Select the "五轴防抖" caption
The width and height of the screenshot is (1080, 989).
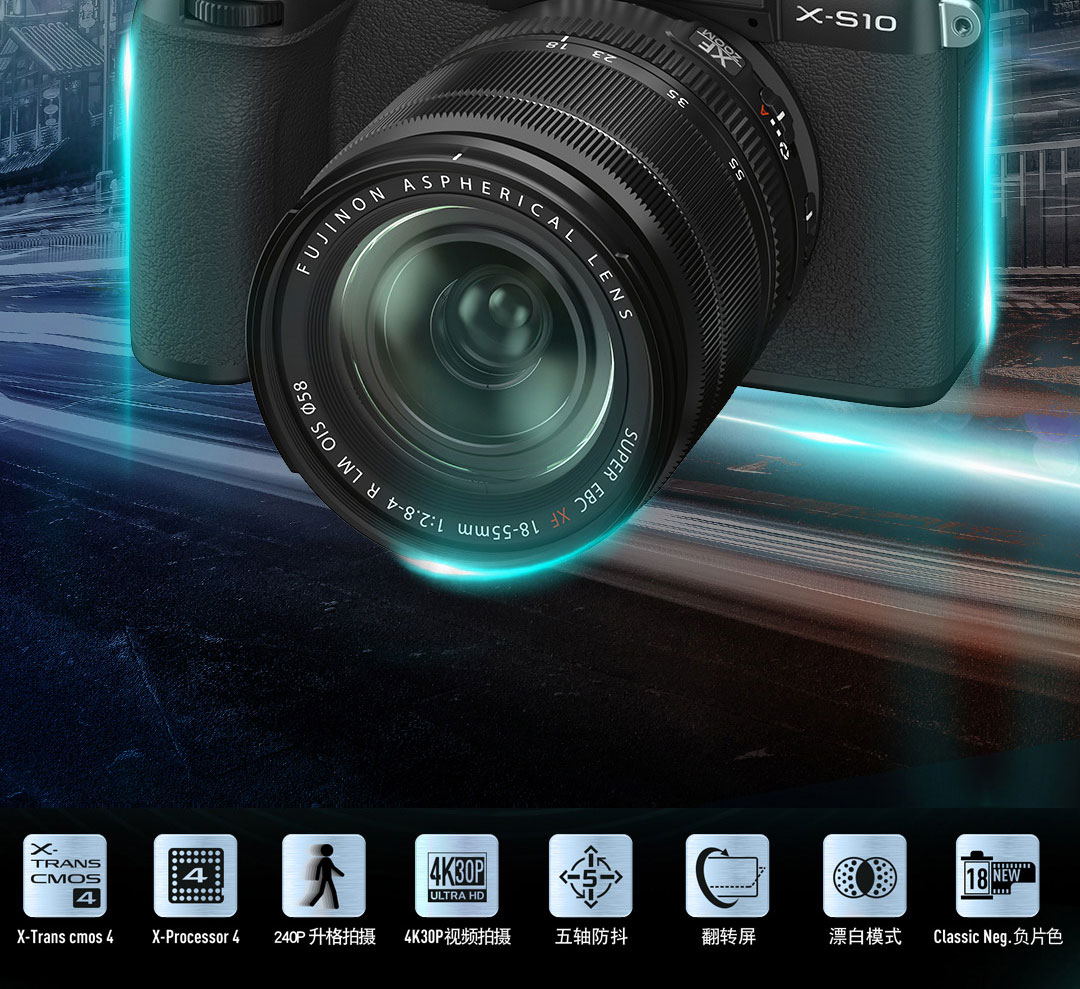(591, 937)
